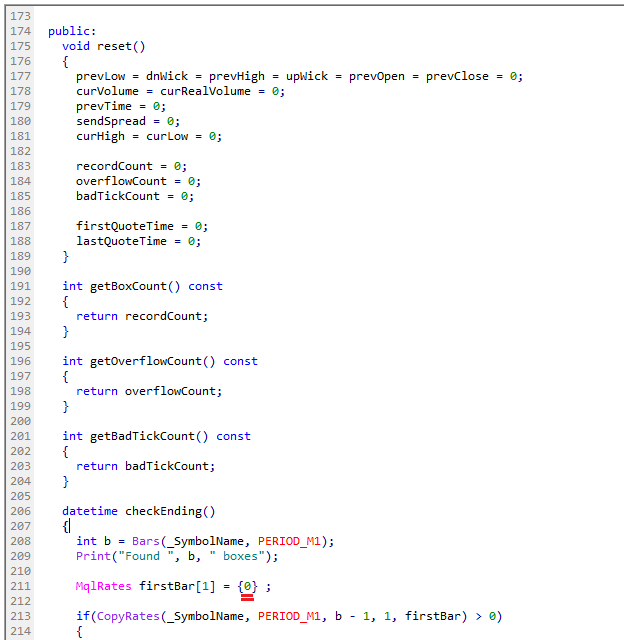Click the 'return recordCount;' statement
Viewport: 624px width, 640px height.
142,316
